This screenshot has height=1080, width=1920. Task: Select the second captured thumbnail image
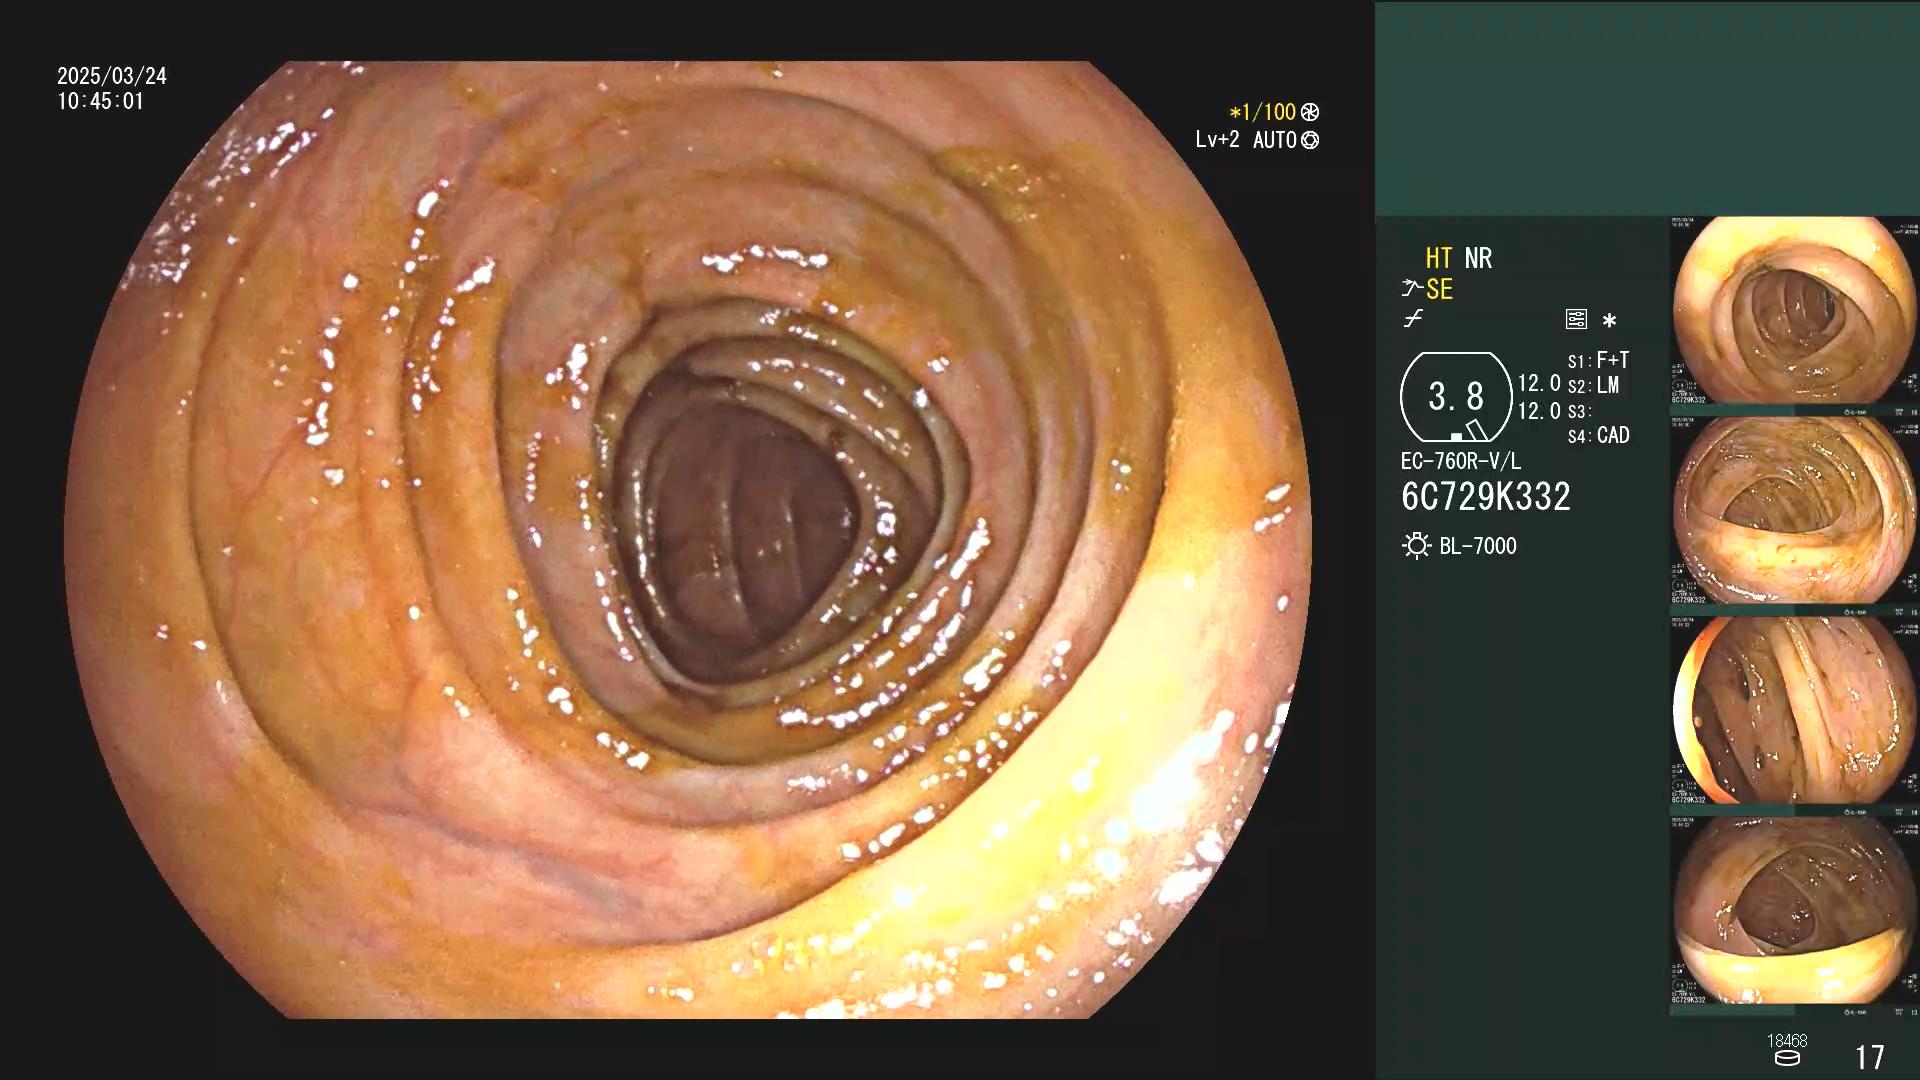pyautogui.click(x=1795, y=510)
